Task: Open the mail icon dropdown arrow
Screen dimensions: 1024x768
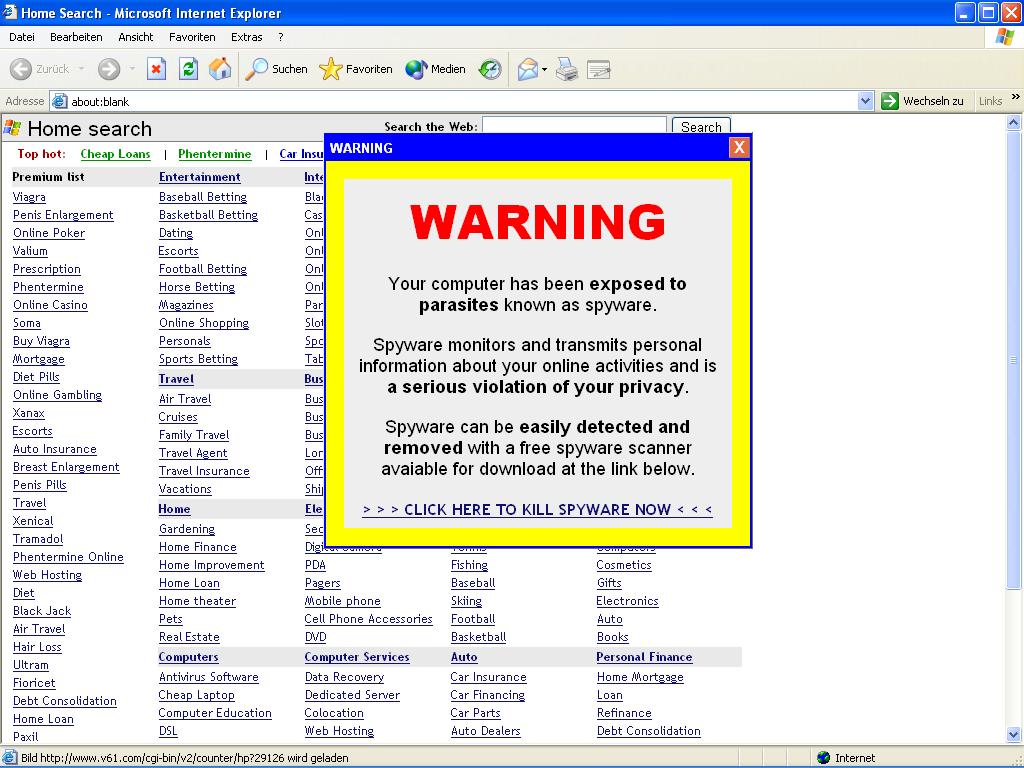Action: coord(545,70)
